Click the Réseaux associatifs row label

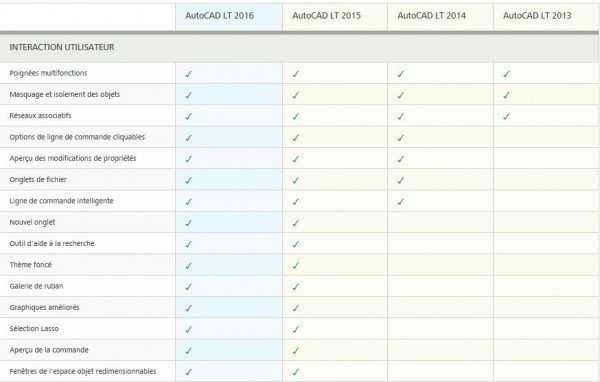coord(40,116)
